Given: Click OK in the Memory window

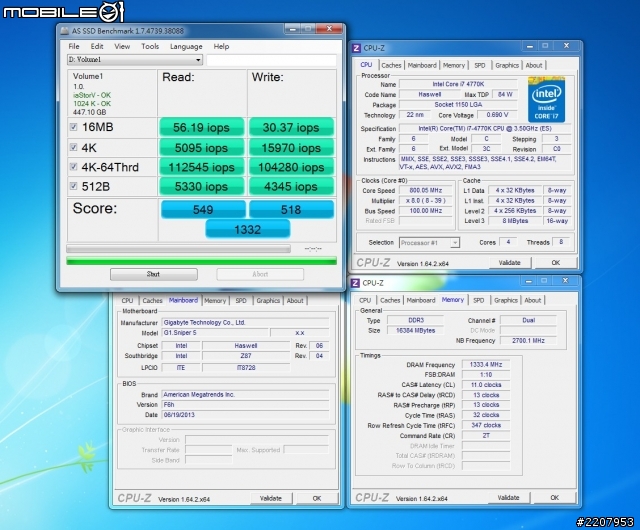Looking at the screenshot, I should pyautogui.click(x=554, y=497).
